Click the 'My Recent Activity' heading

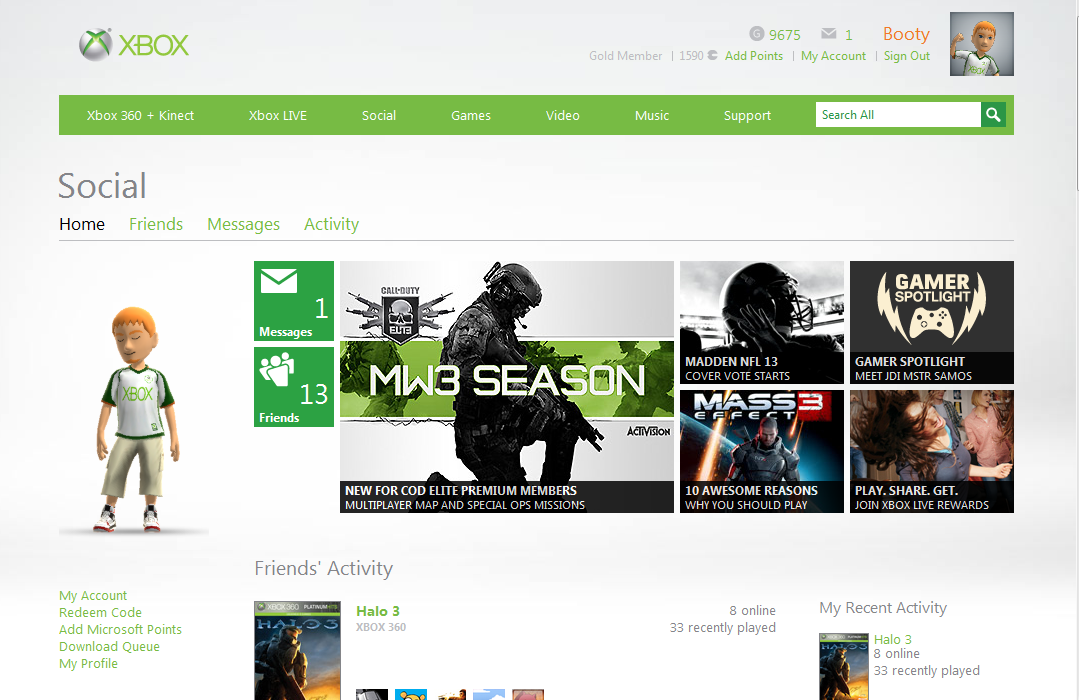[x=883, y=608]
